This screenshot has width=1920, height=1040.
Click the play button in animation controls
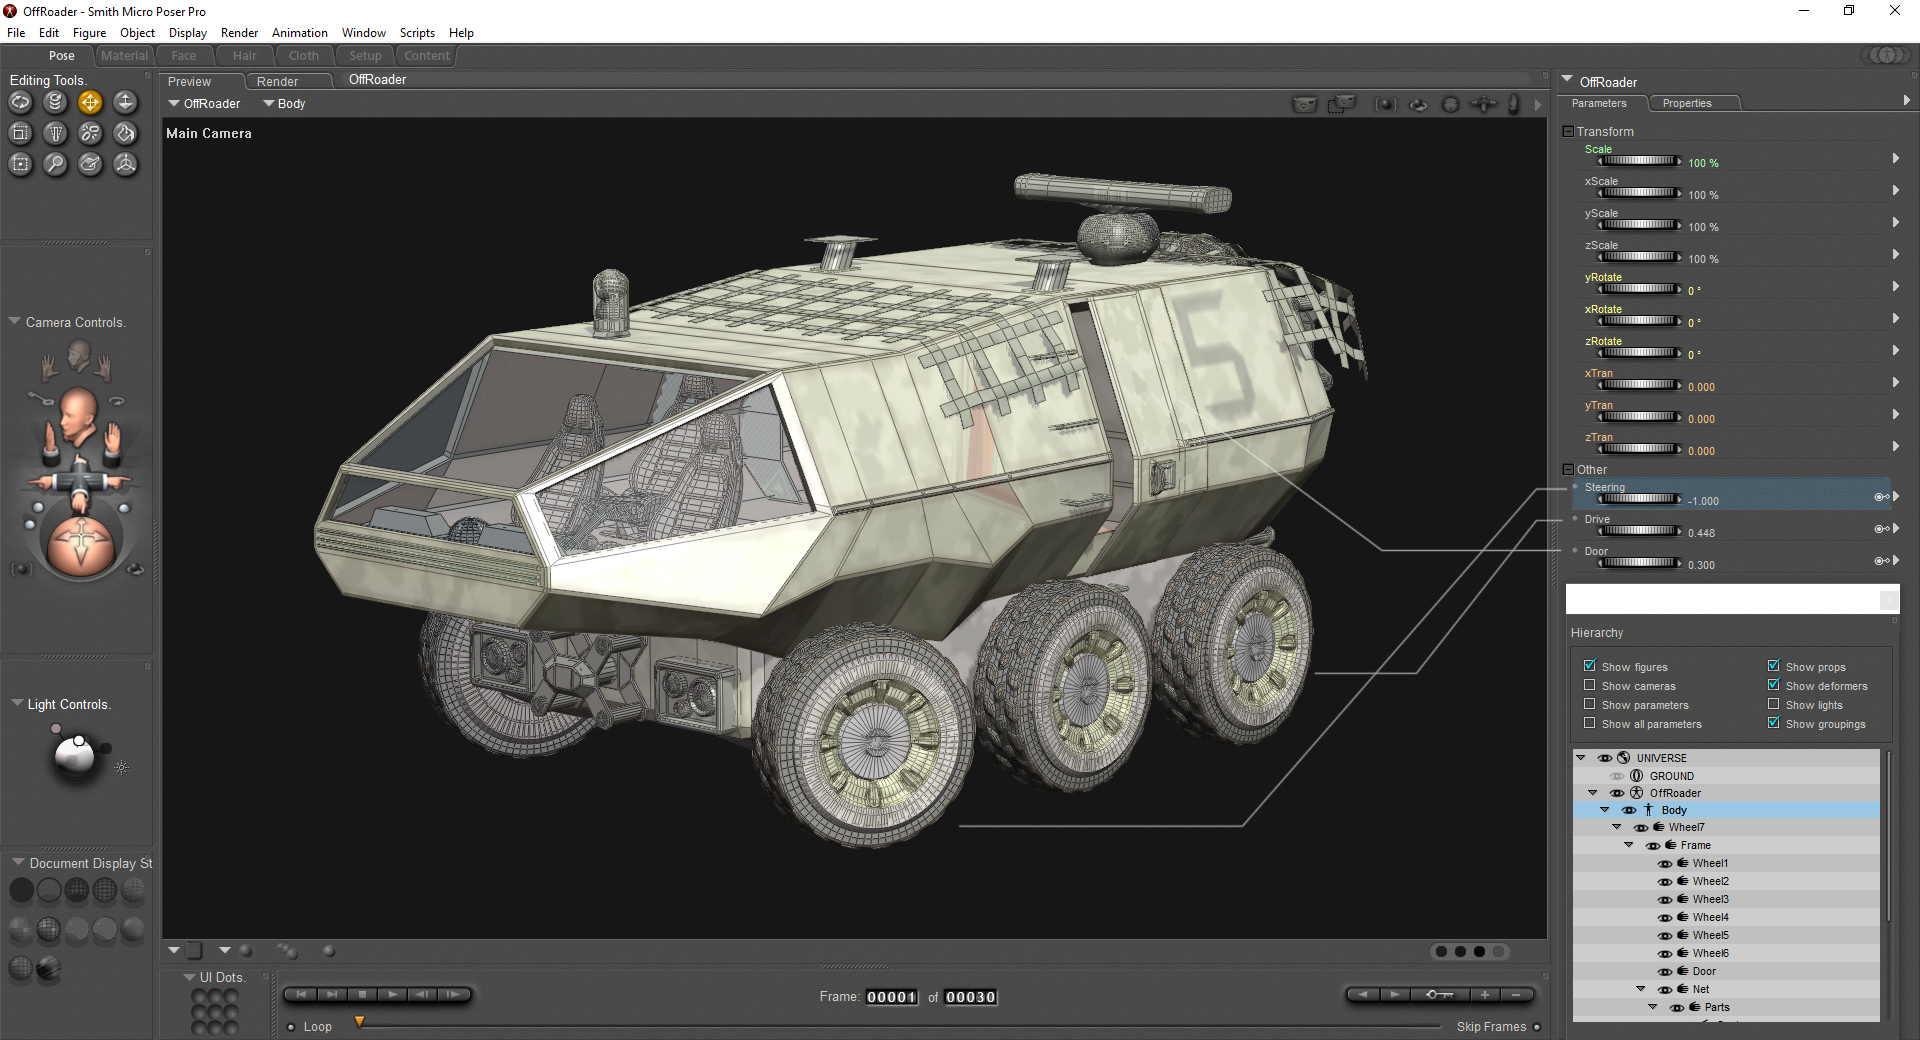392,995
